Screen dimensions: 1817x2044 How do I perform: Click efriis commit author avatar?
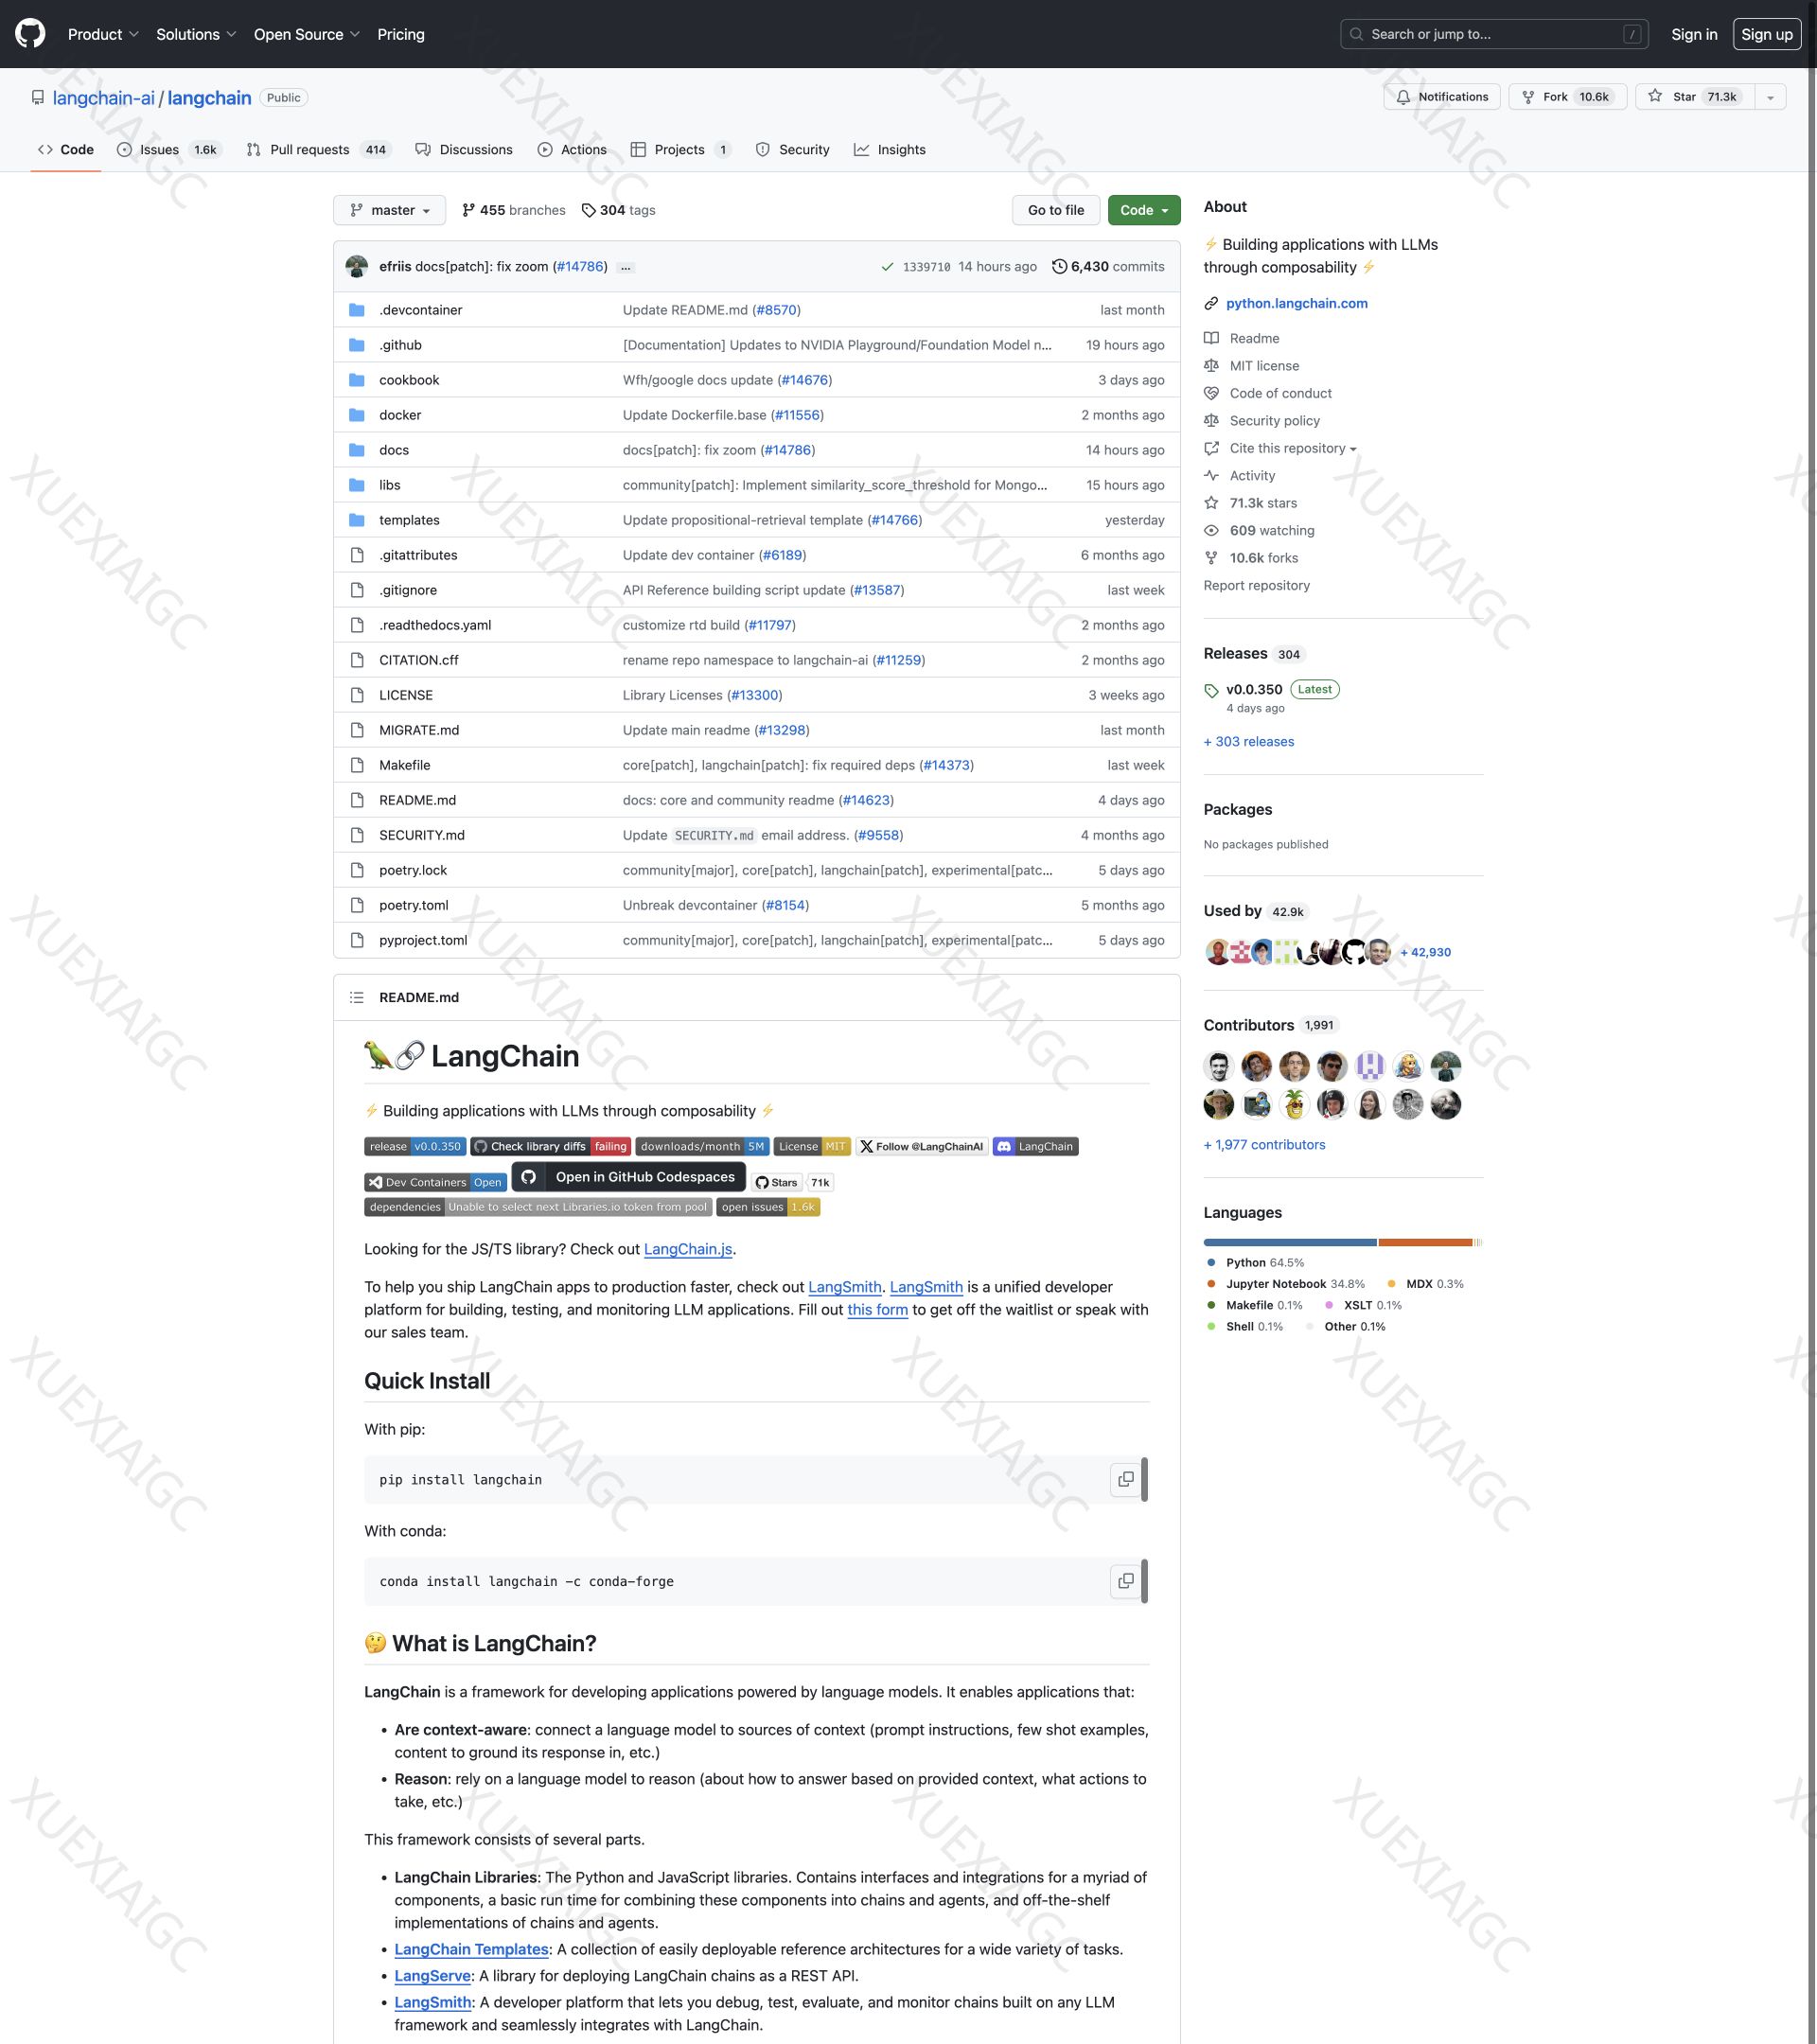click(x=357, y=266)
